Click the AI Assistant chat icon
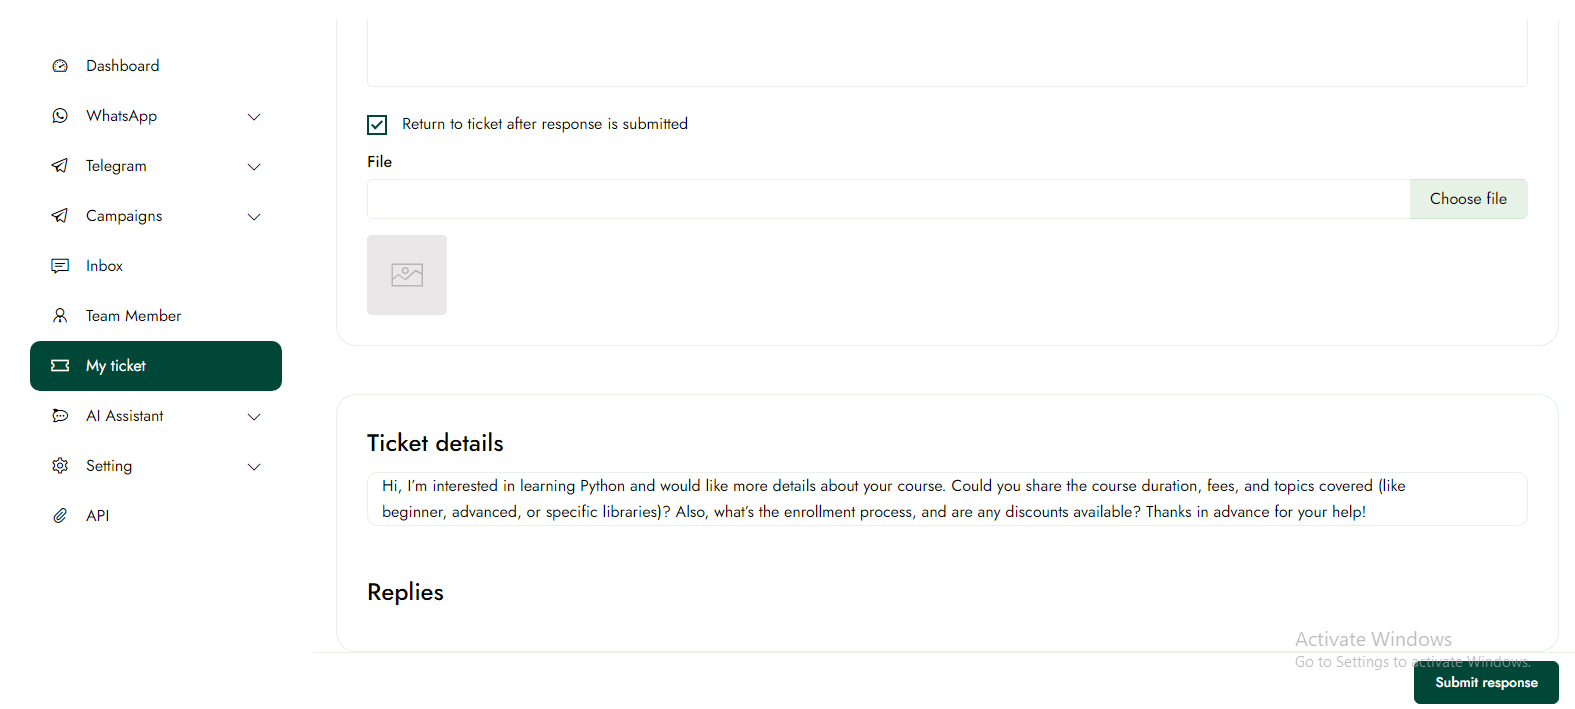Screen dimensions: 1575x709 pyautogui.click(x=60, y=416)
